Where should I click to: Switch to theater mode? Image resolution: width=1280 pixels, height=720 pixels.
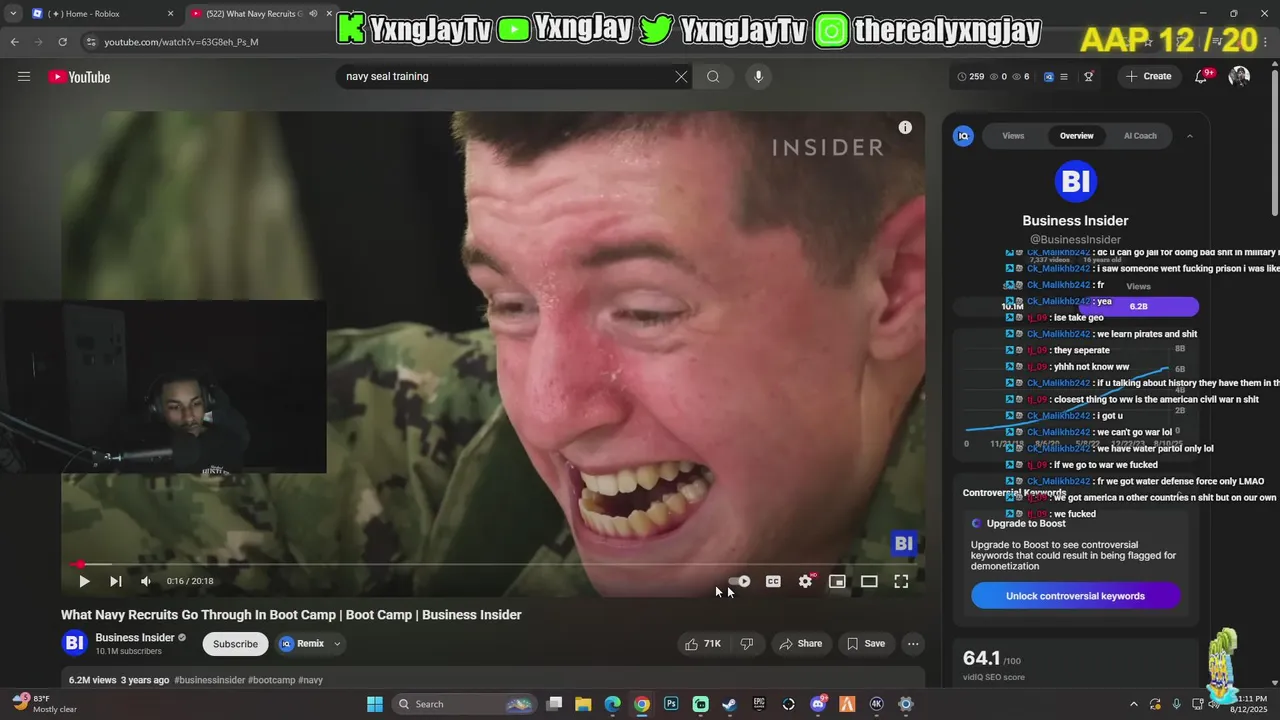(x=869, y=581)
